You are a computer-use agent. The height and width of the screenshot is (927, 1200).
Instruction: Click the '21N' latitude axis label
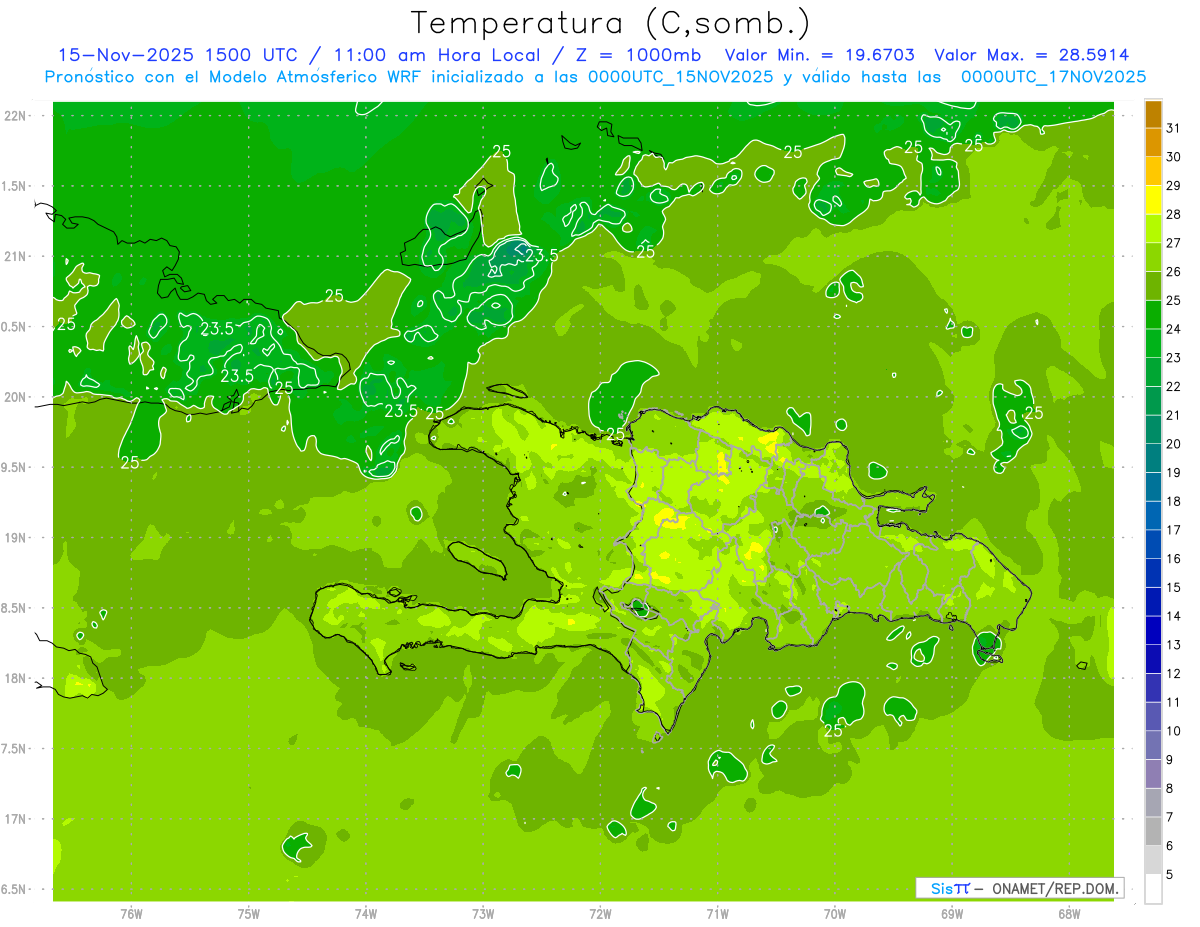[15, 256]
